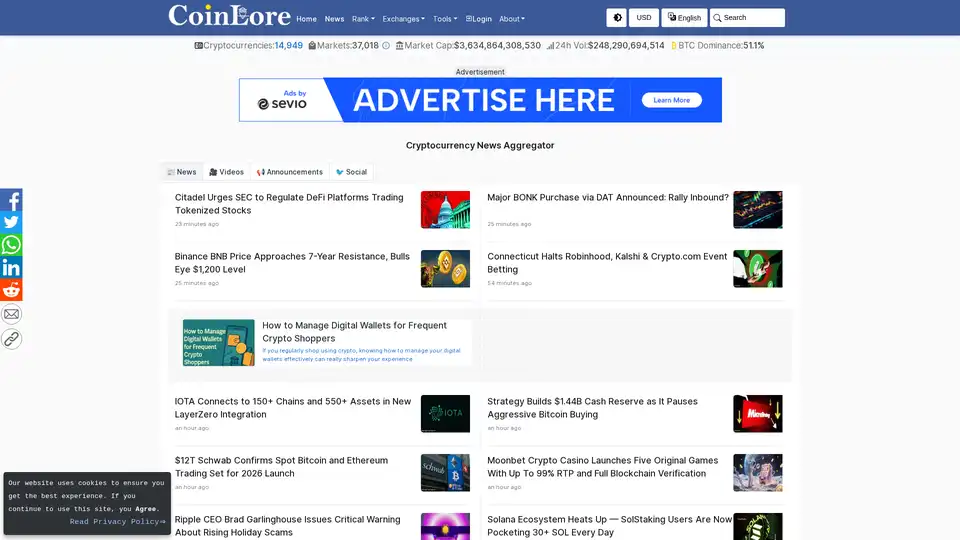
Task: Open Binance BNB Price article
Action: coord(292,263)
